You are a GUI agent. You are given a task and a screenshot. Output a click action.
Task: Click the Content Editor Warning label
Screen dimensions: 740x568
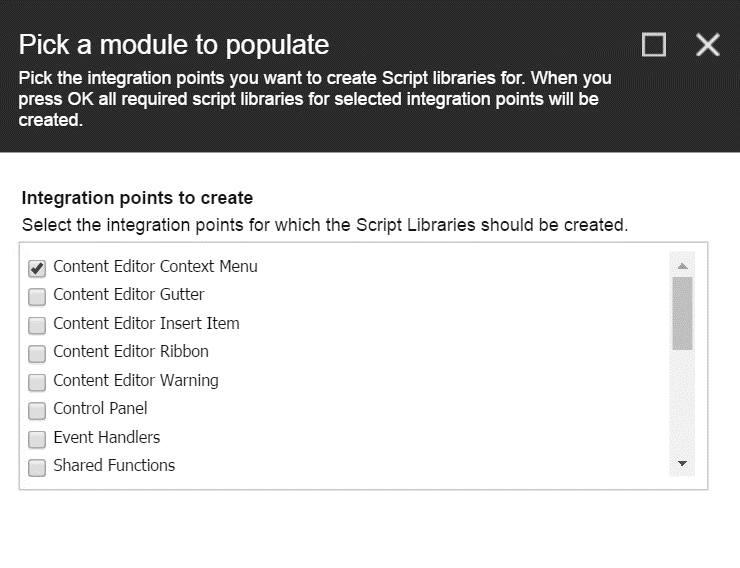coord(136,380)
